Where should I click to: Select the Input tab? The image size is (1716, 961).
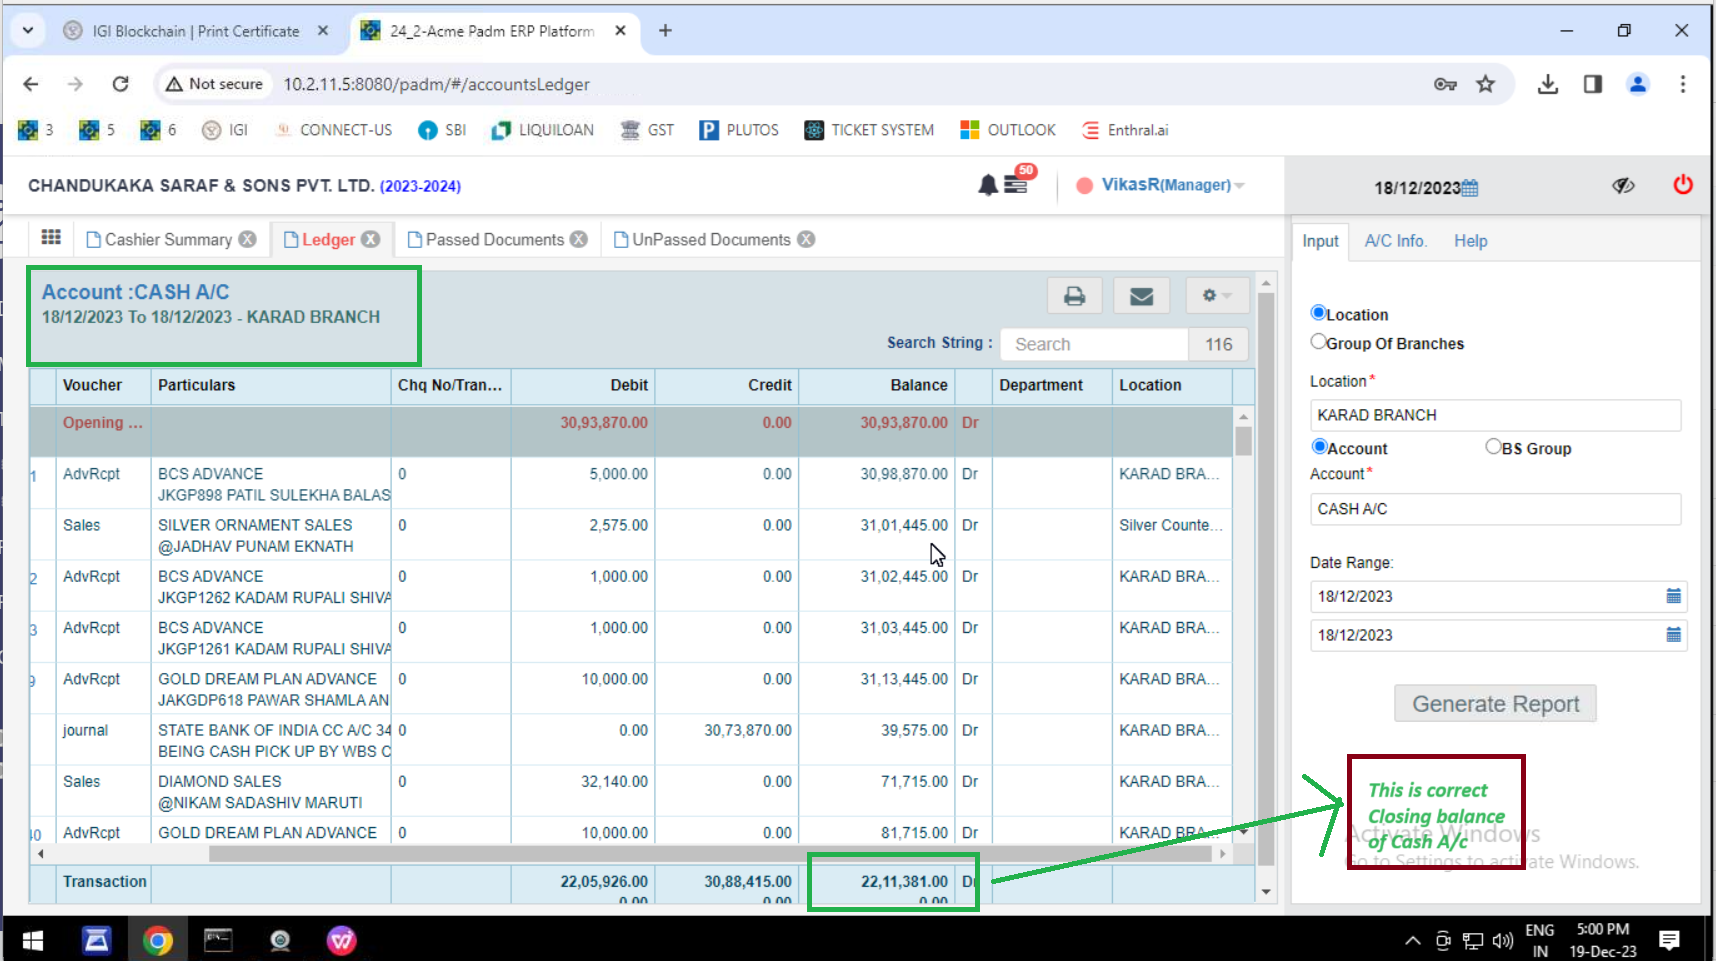pyautogui.click(x=1320, y=241)
